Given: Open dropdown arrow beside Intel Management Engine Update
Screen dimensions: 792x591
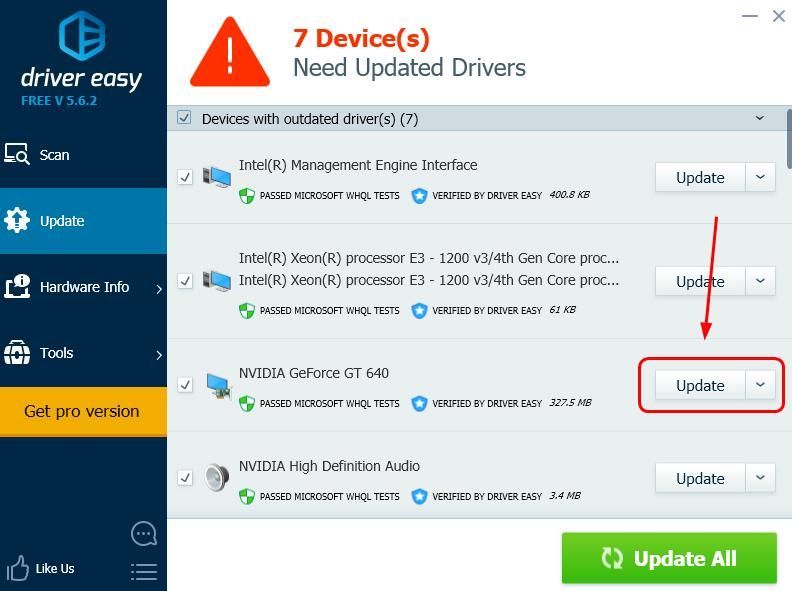Looking at the screenshot, I should (x=760, y=177).
